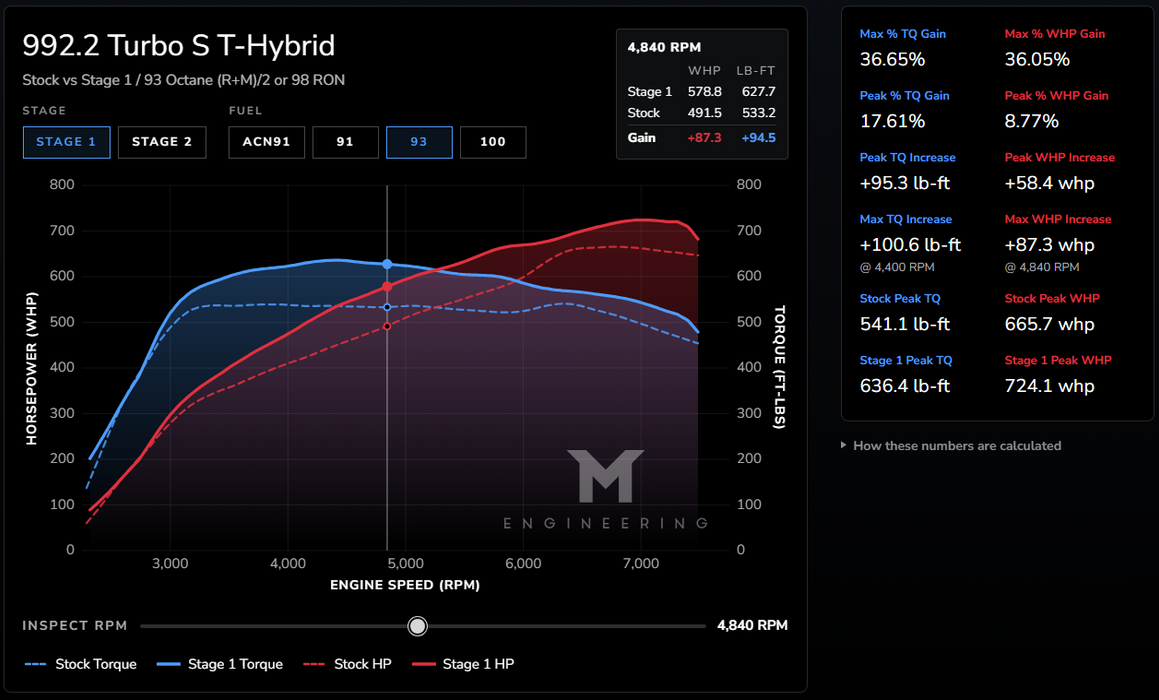Click the Stock vs Stage 1 subtitle
Viewport: 1159px width, 700px height.
(x=183, y=80)
